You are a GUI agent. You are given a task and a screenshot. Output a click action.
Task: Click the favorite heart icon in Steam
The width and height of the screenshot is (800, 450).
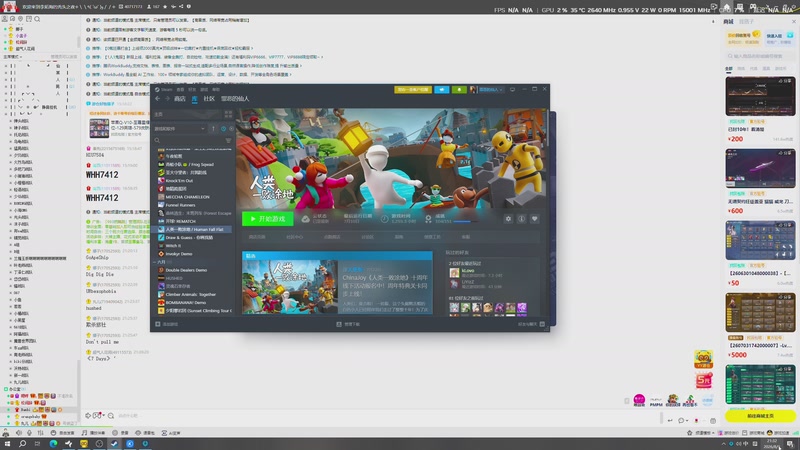pyautogui.click(x=535, y=219)
